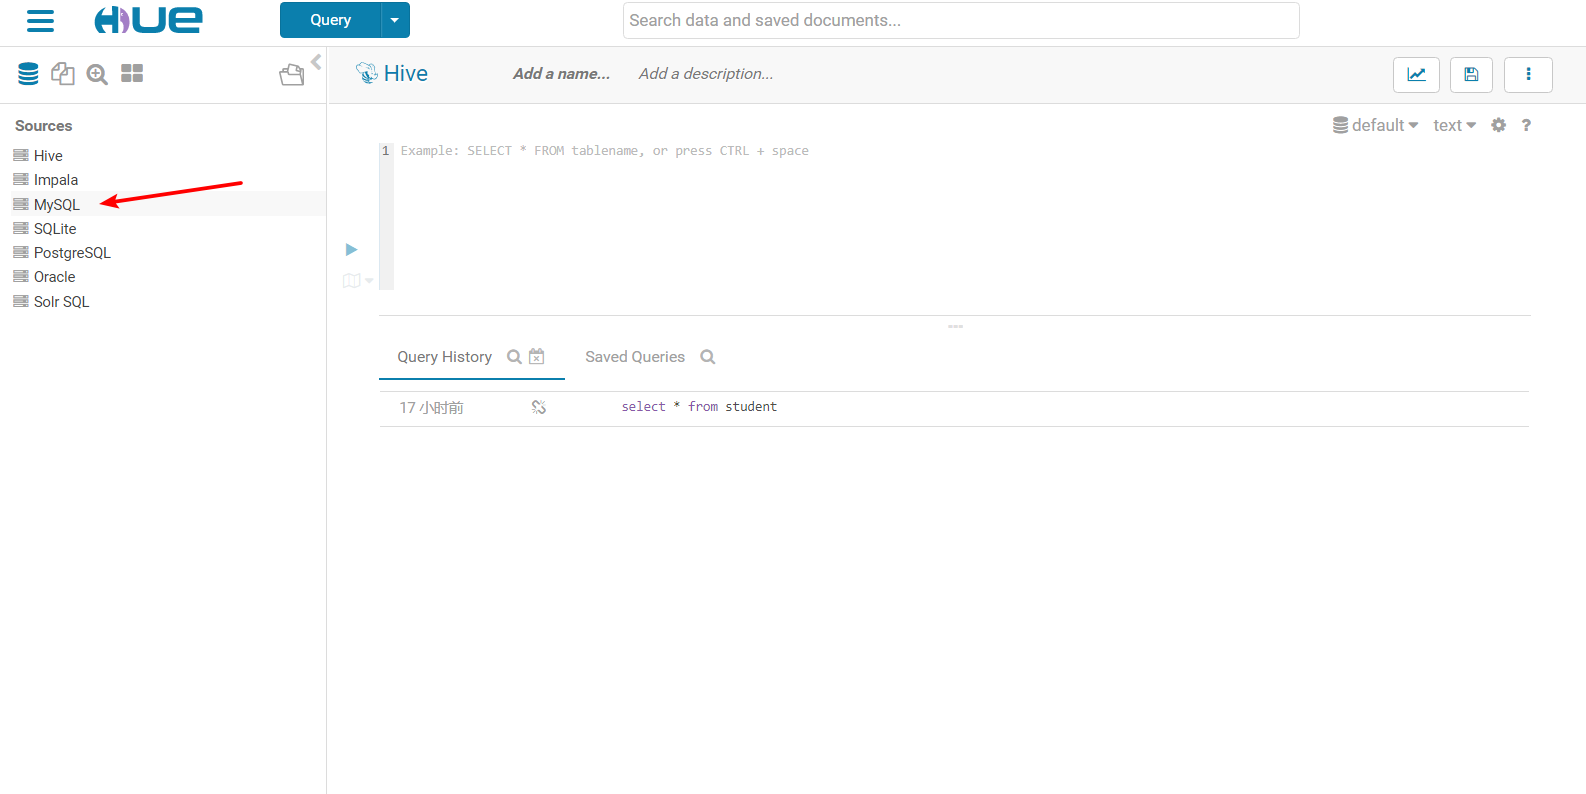Screen dimensions: 1586x794
Task: Open the SQL sources database icon
Action: (x=28, y=73)
